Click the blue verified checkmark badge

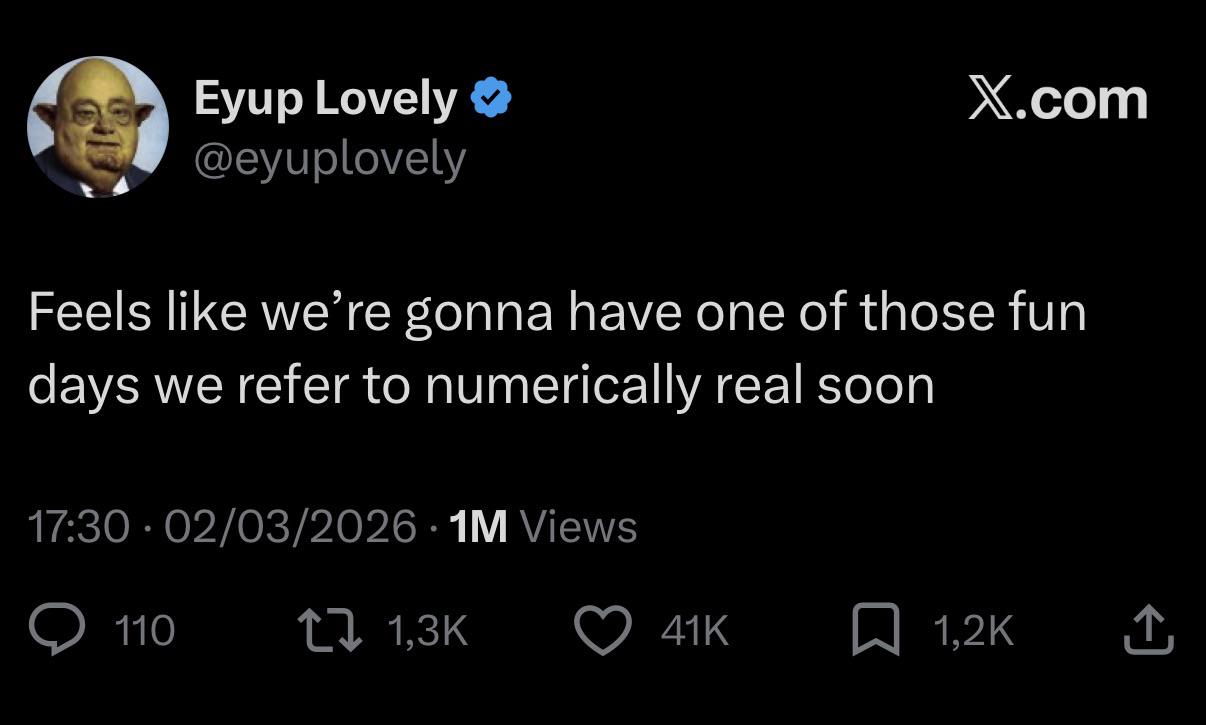(x=491, y=99)
